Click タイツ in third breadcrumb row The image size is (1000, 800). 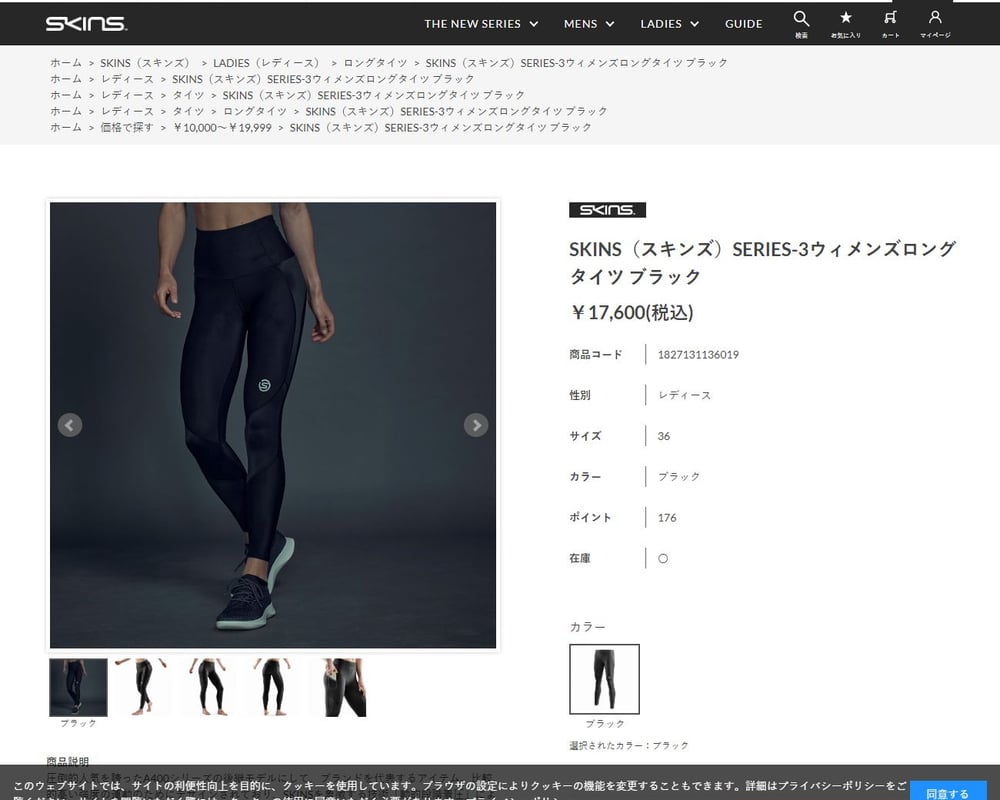coord(188,94)
